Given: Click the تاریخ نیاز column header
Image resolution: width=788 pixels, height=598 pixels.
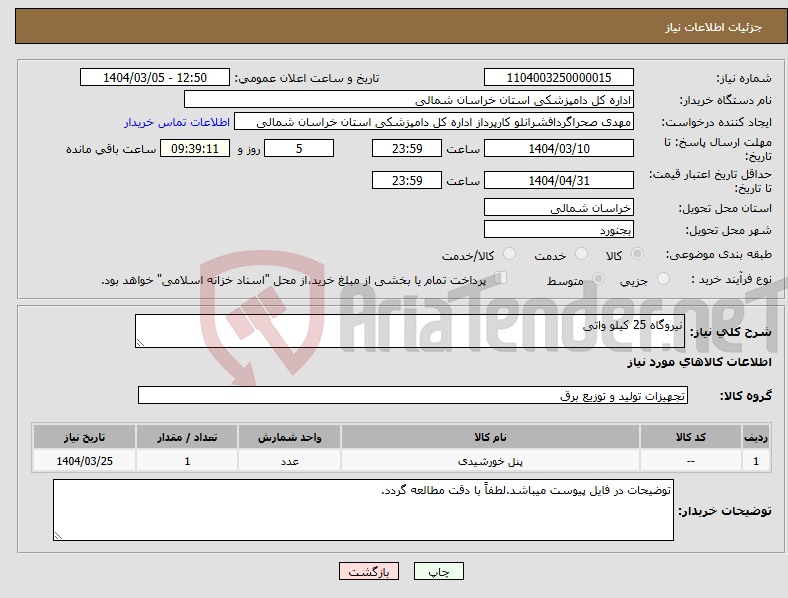Looking at the screenshot, I should (x=84, y=437).
